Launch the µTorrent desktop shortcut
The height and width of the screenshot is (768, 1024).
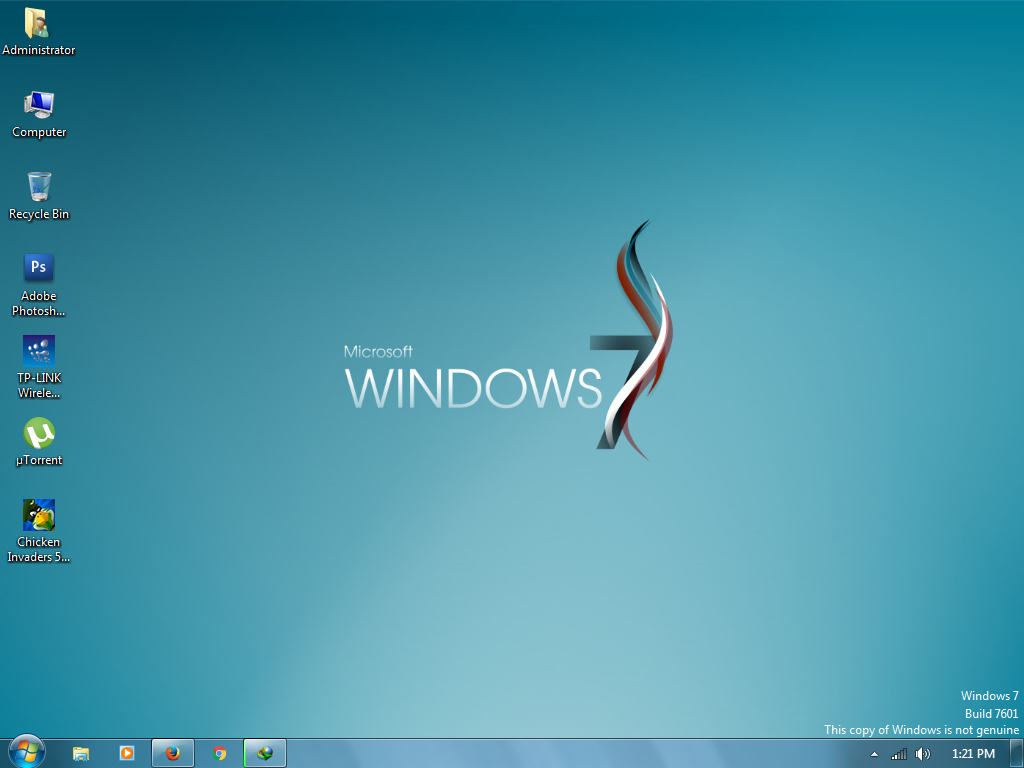(38, 432)
